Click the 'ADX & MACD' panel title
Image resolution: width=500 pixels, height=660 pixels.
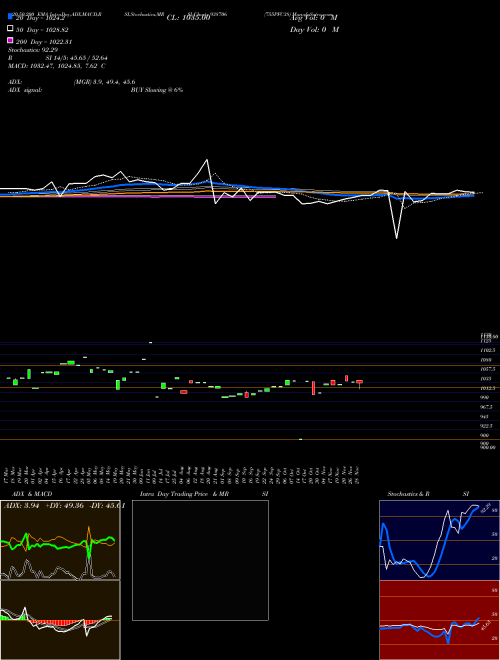[x=30, y=494]
